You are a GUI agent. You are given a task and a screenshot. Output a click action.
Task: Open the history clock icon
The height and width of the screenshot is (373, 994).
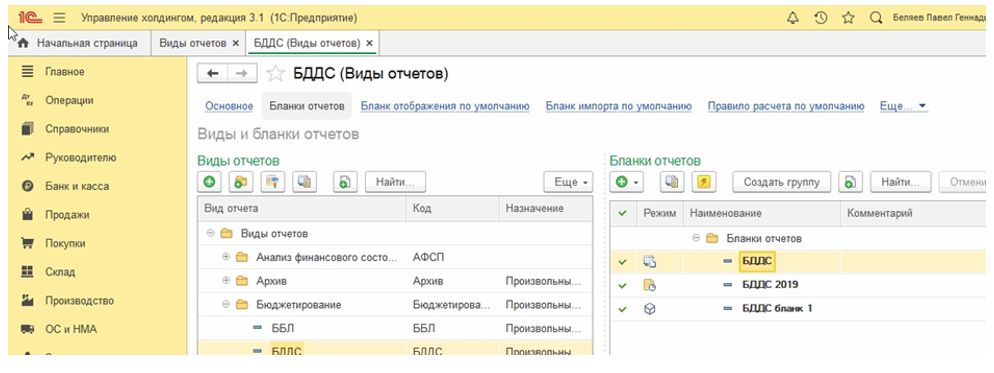(821, 18)
